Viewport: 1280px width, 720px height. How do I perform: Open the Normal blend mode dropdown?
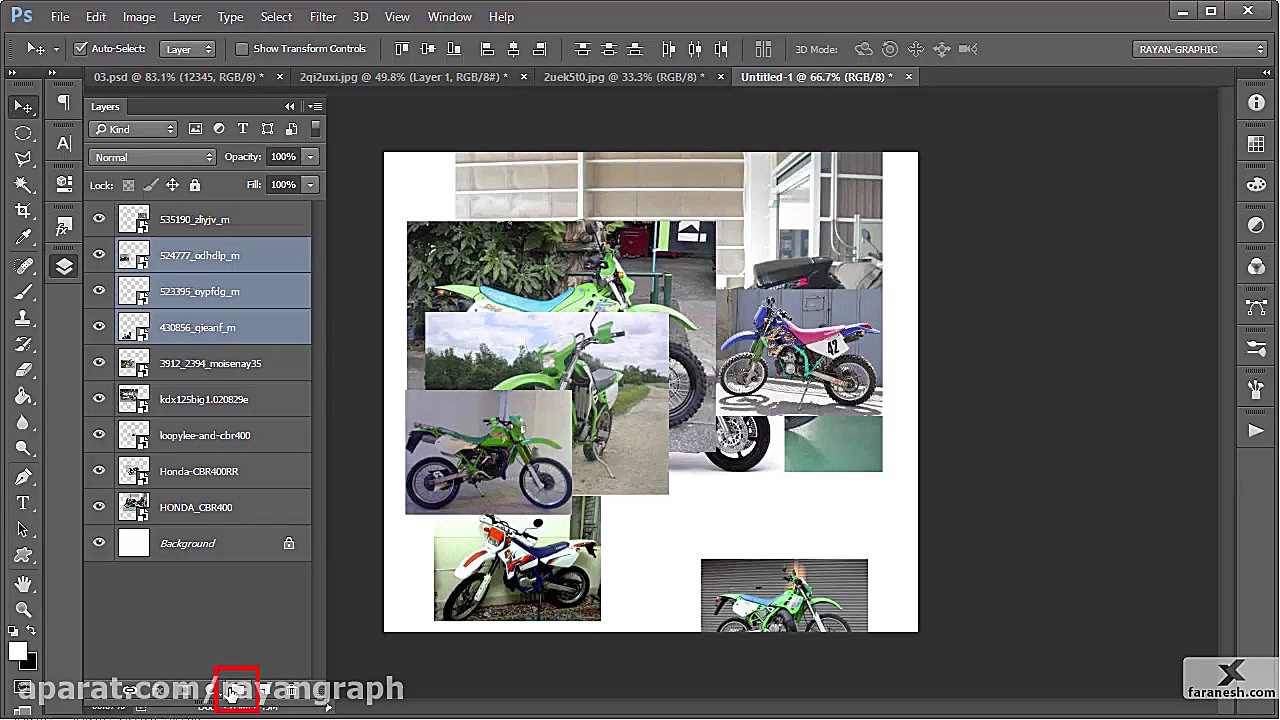[152, 157]
